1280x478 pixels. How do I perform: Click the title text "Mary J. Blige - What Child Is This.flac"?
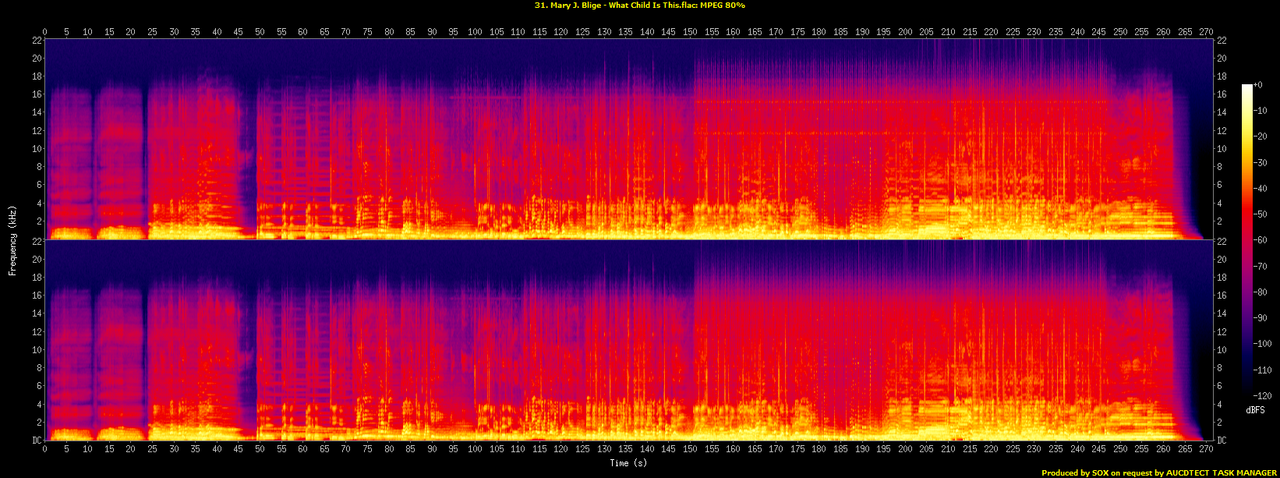click(x=622, y=6)
